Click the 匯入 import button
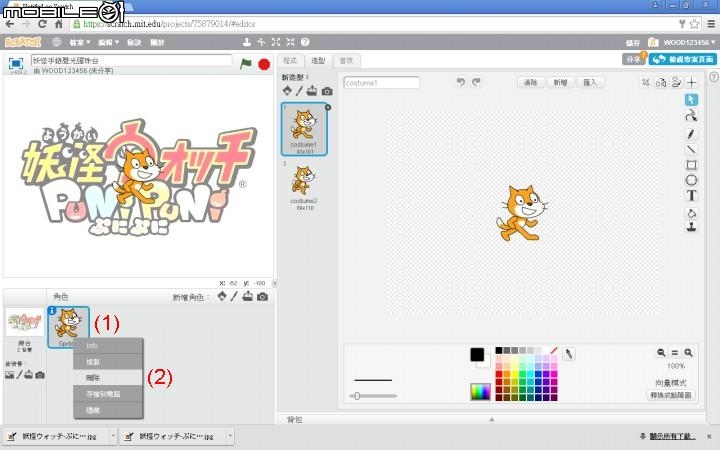Screen dimensions: 720x450 pyautogui.click(x=590, y=83)
